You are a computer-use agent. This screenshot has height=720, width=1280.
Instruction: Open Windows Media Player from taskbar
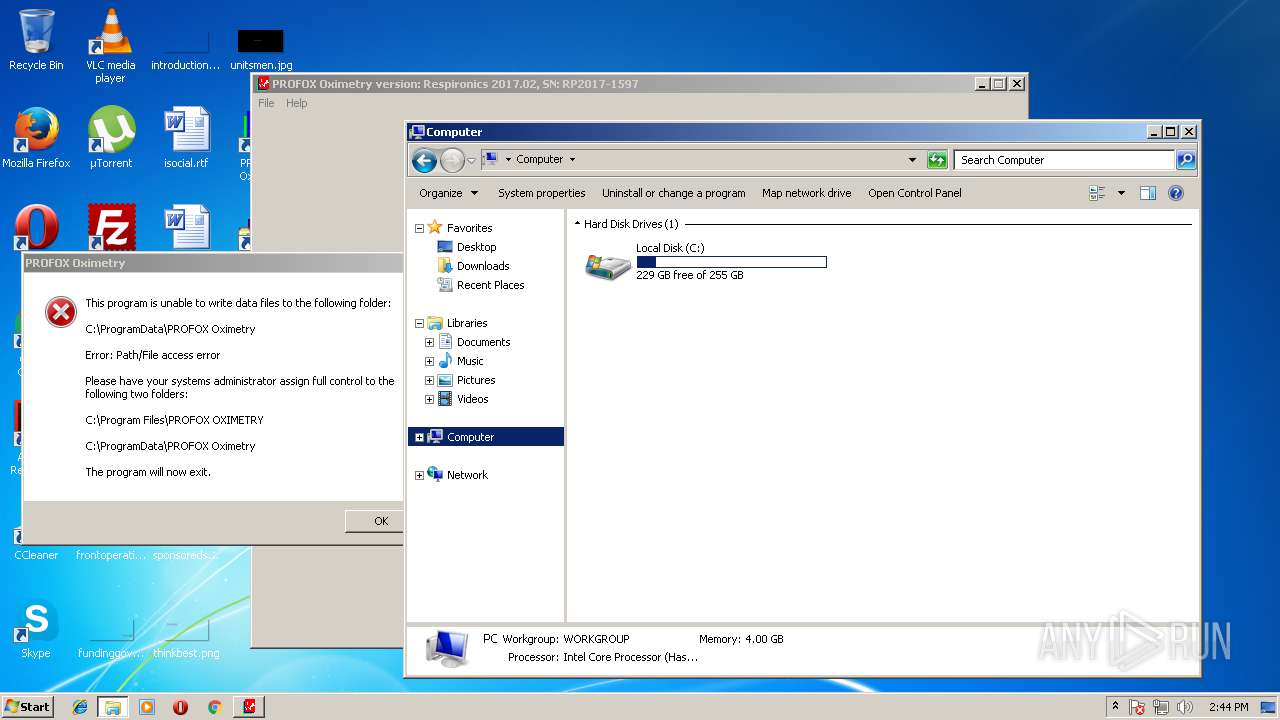click(x=147, y=707)
